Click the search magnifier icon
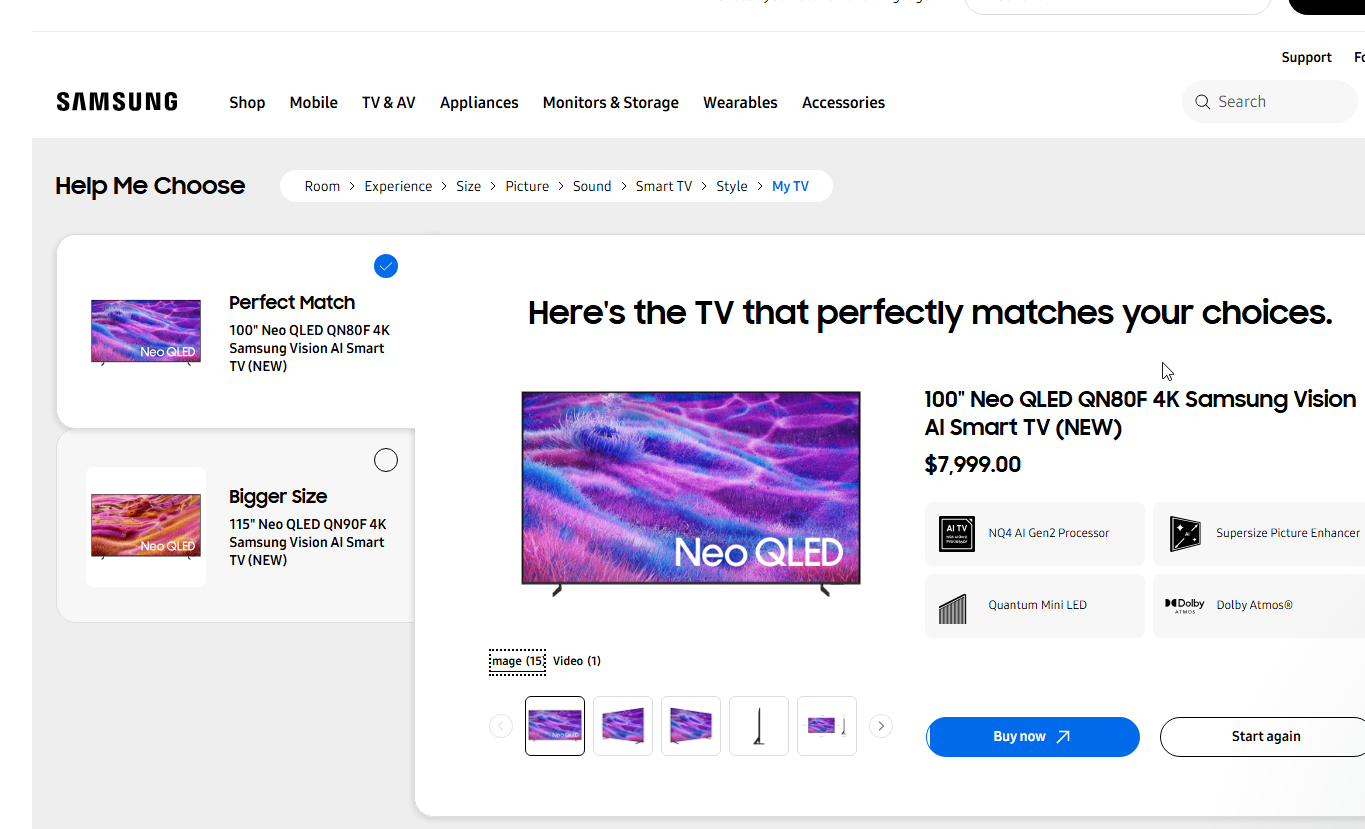This screenshot has height=829, width=1365. pyautogui.click(x=1202, y=102)
